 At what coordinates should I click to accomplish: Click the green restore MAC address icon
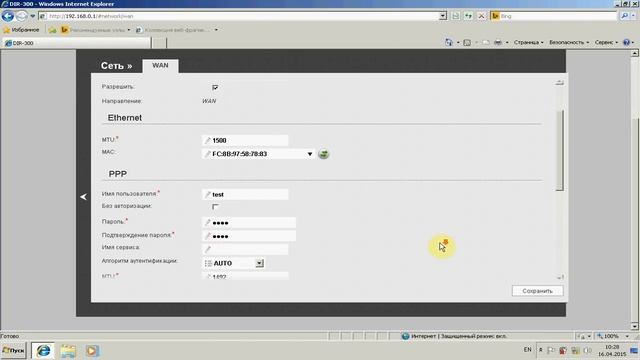(x=324, y=154)
